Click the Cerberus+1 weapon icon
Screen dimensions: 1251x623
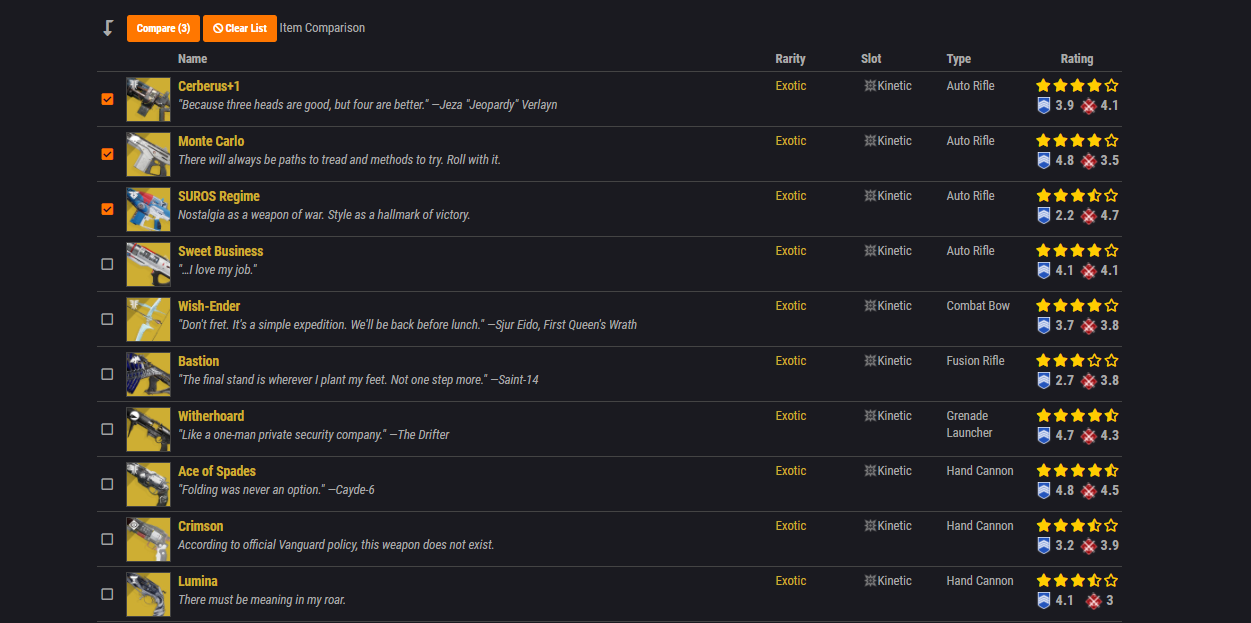tap(148, 99)
